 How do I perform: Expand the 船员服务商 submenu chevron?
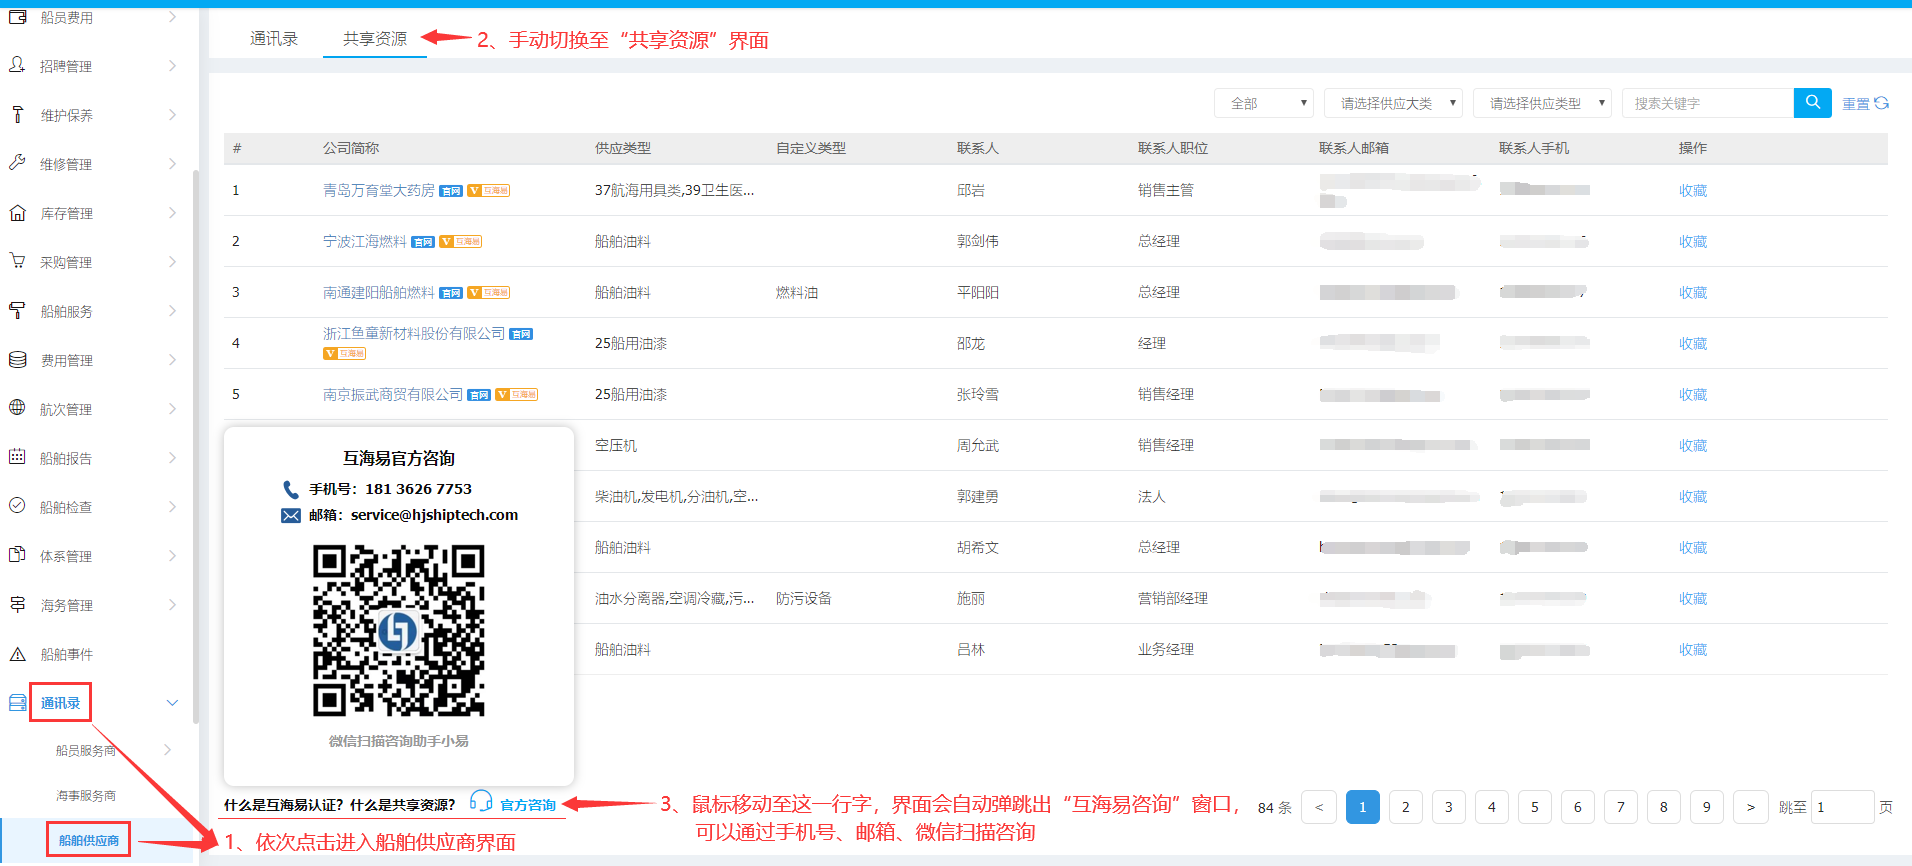[167, 749]
